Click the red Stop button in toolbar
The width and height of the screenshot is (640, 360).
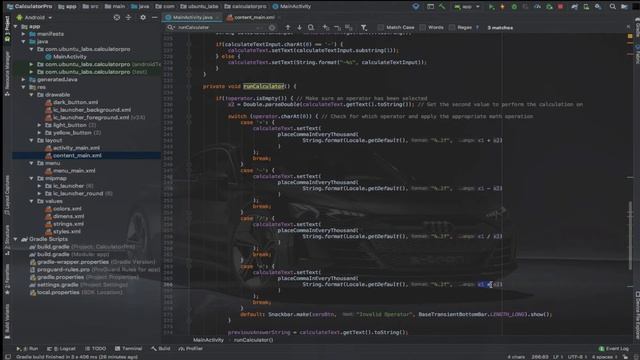point(560,7)
